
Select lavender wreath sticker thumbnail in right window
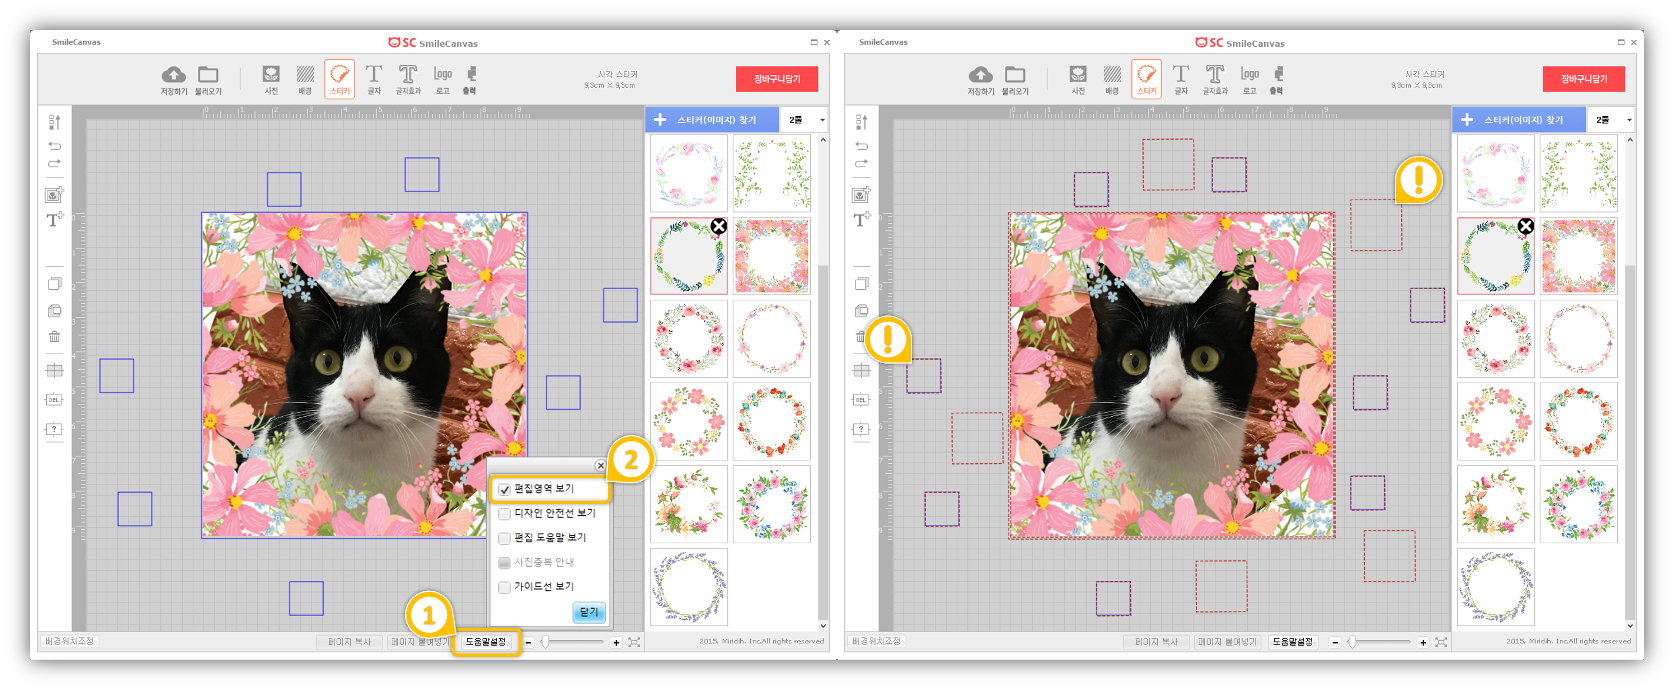pos(1495,587)
